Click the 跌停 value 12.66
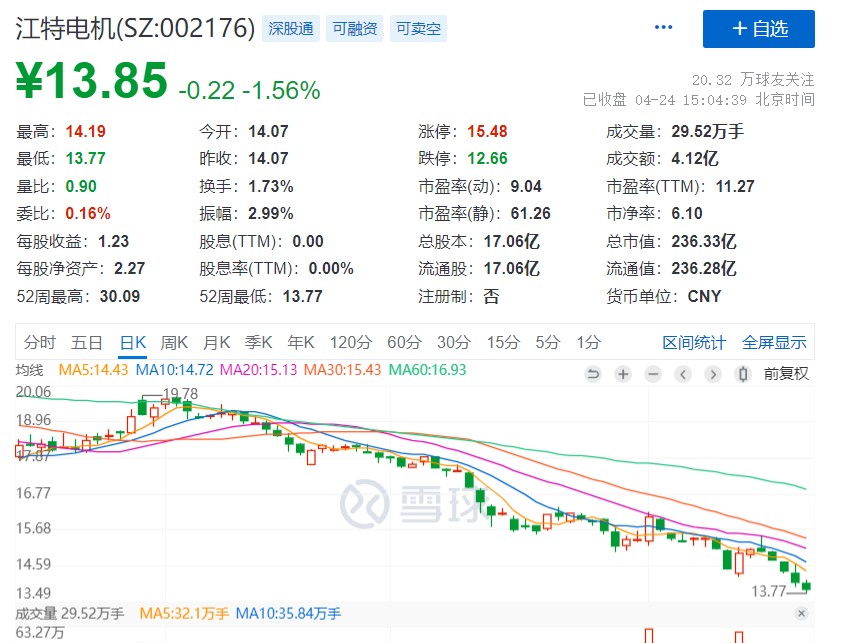Viewport: 857px width, 643px height. pyautogui.click(x=487, y=159)
